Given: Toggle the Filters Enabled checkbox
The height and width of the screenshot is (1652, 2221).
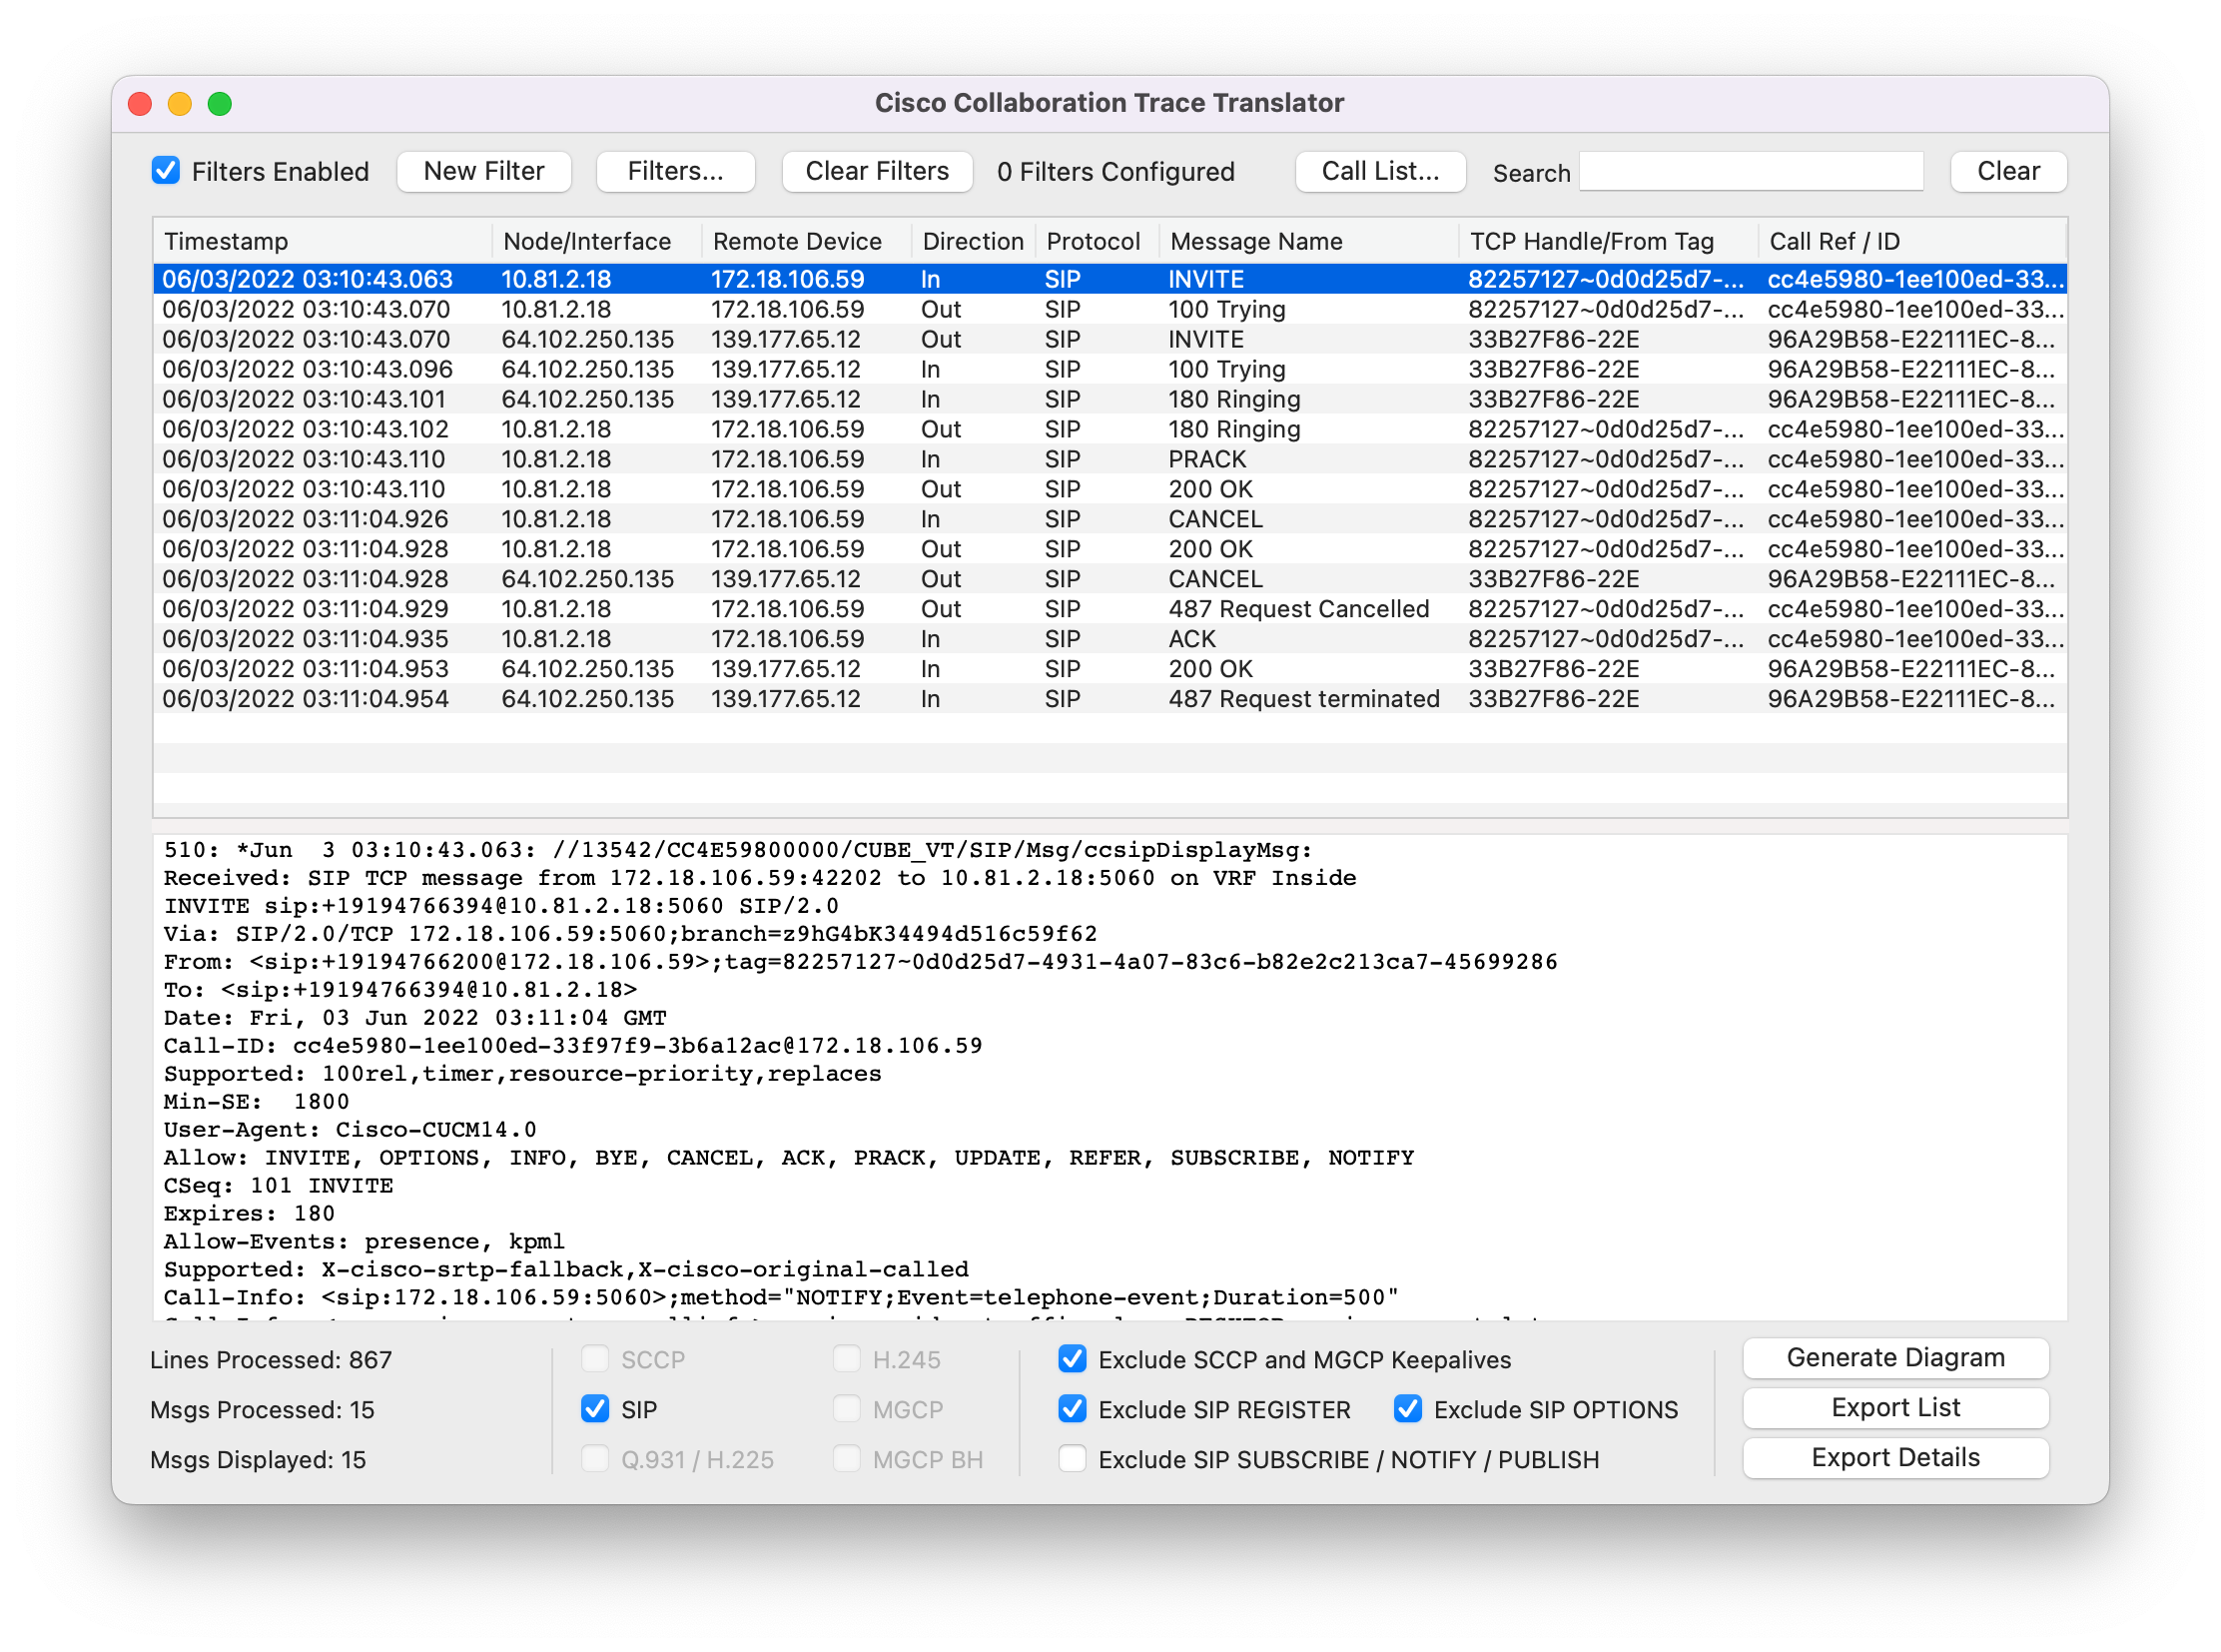Looking at the screenshot, I should (x=166, y=171).
